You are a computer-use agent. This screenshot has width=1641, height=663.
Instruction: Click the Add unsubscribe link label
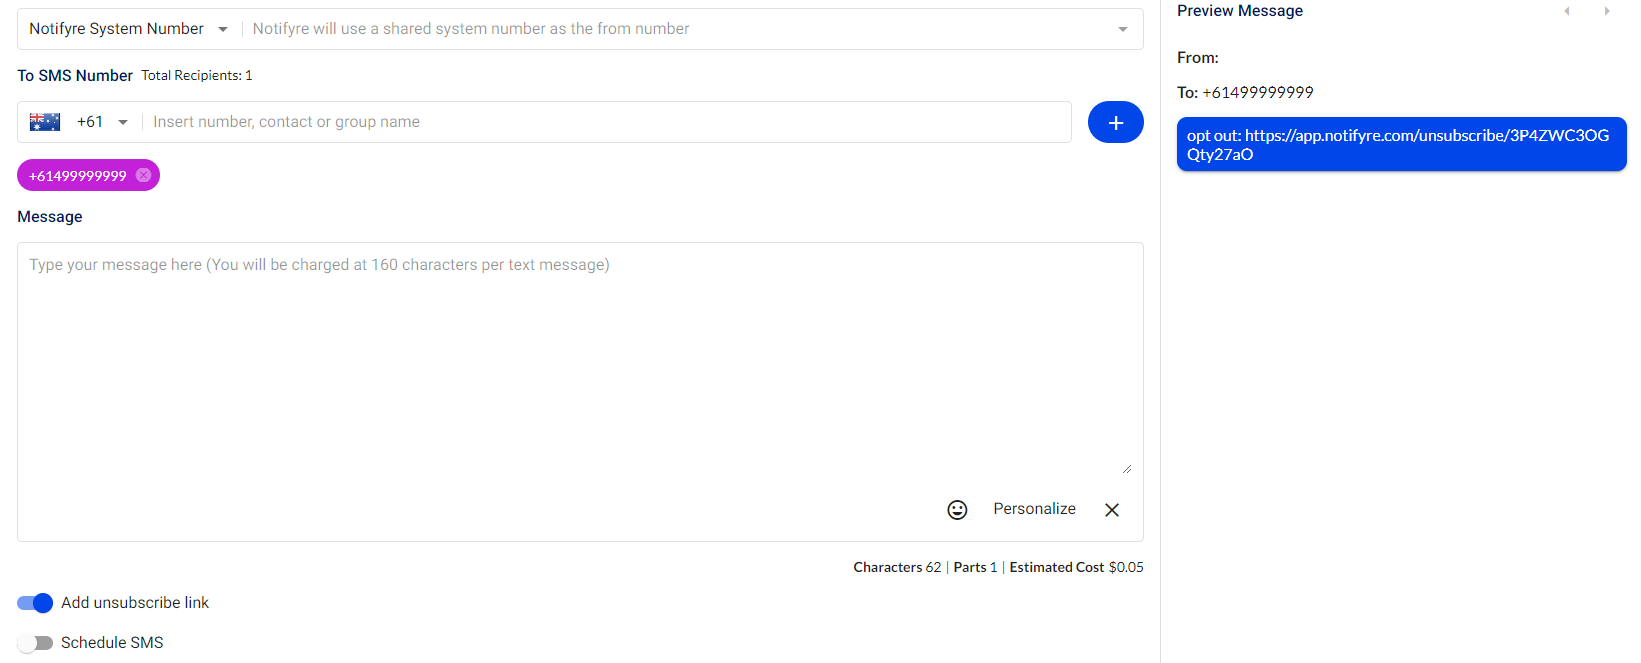pos(135,603)
